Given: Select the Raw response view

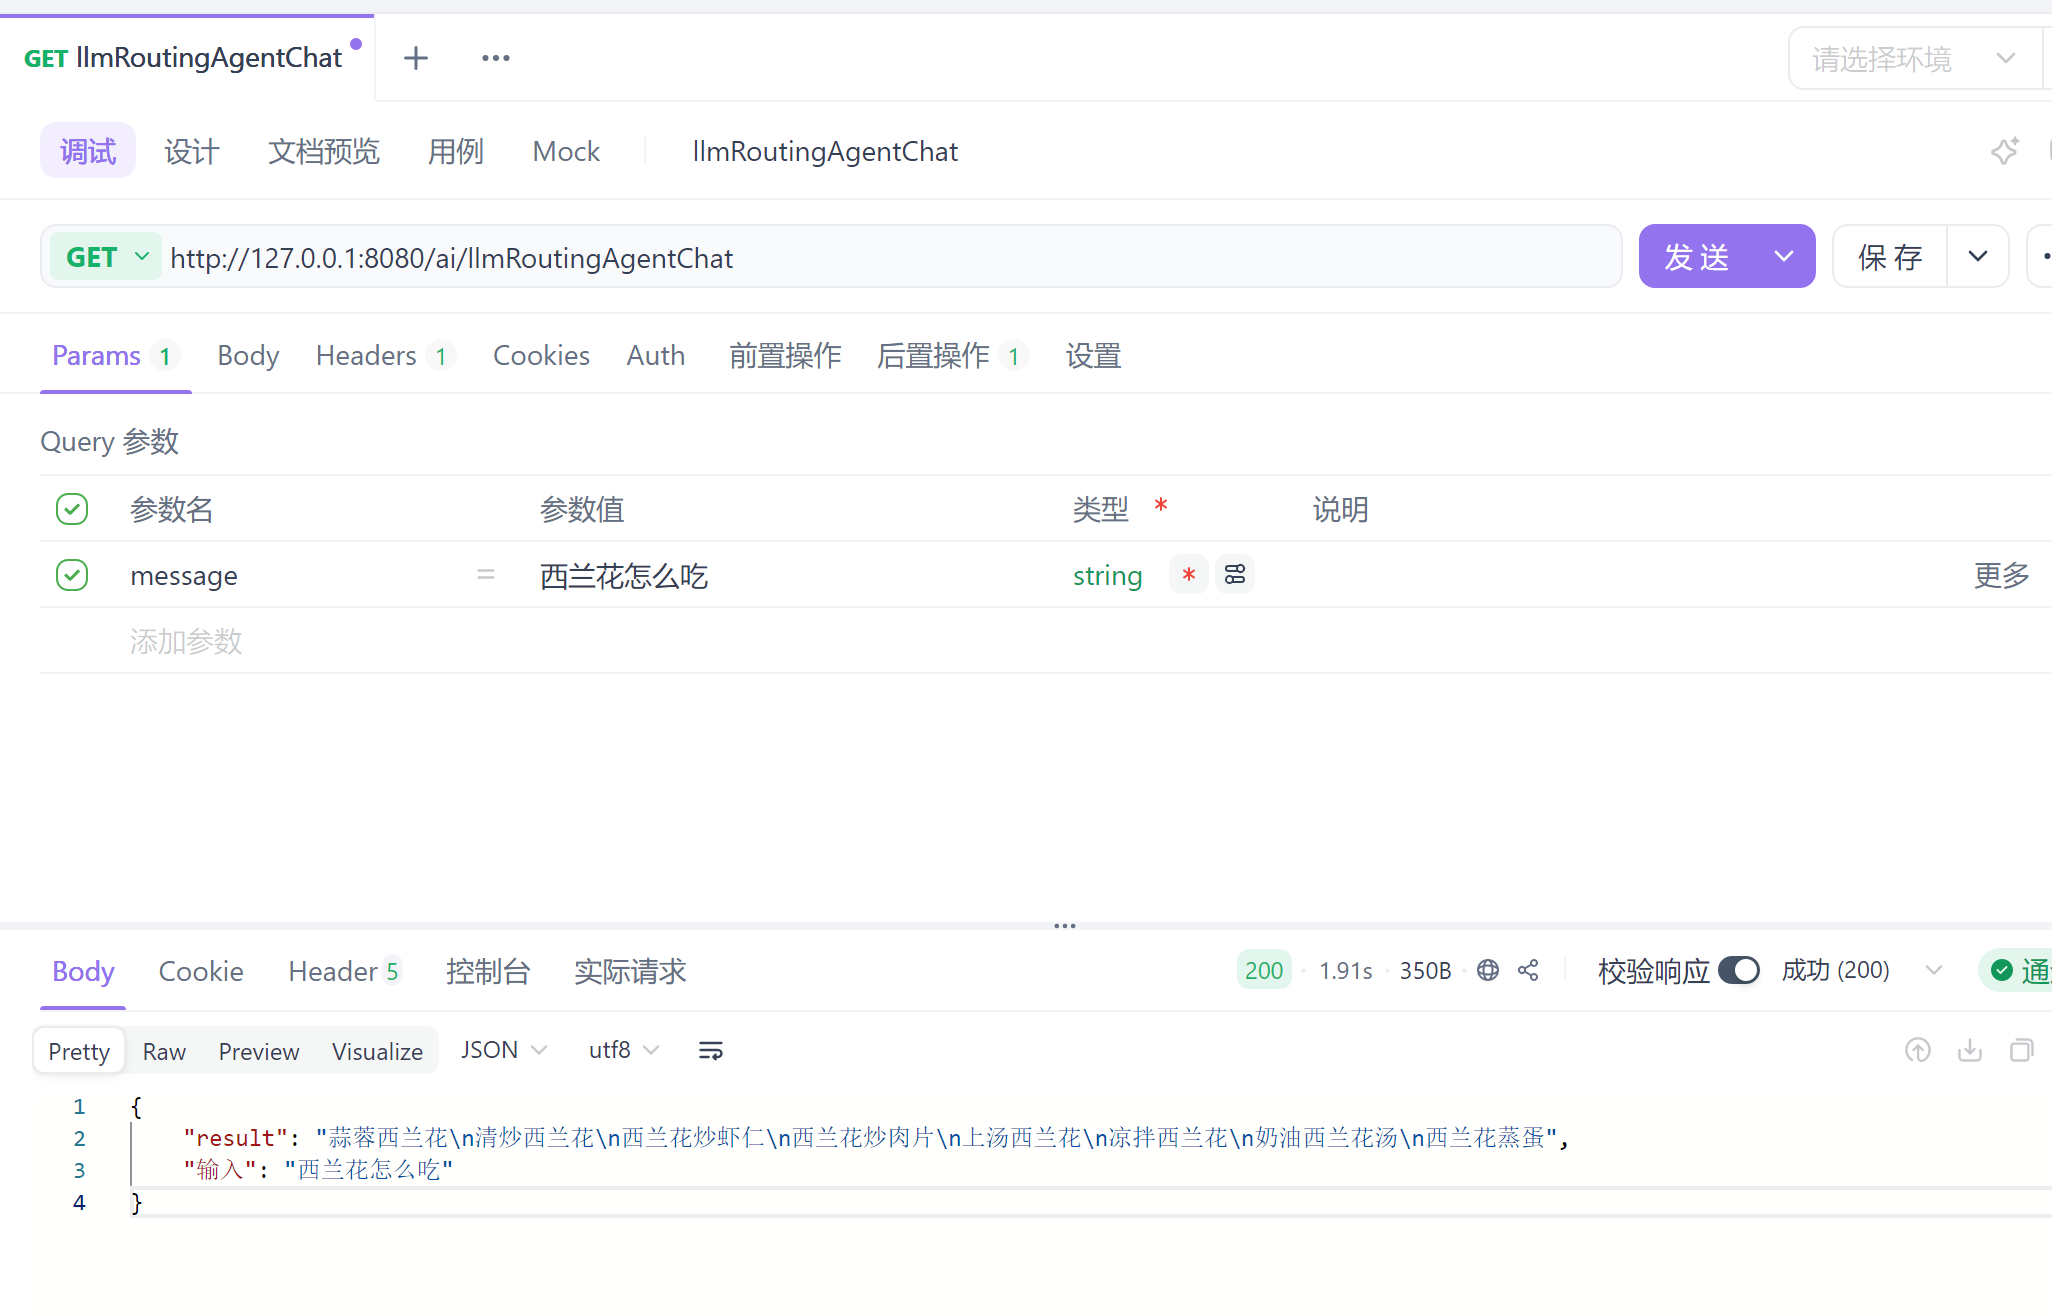Looking at the screenshot, I should 164,1051.
